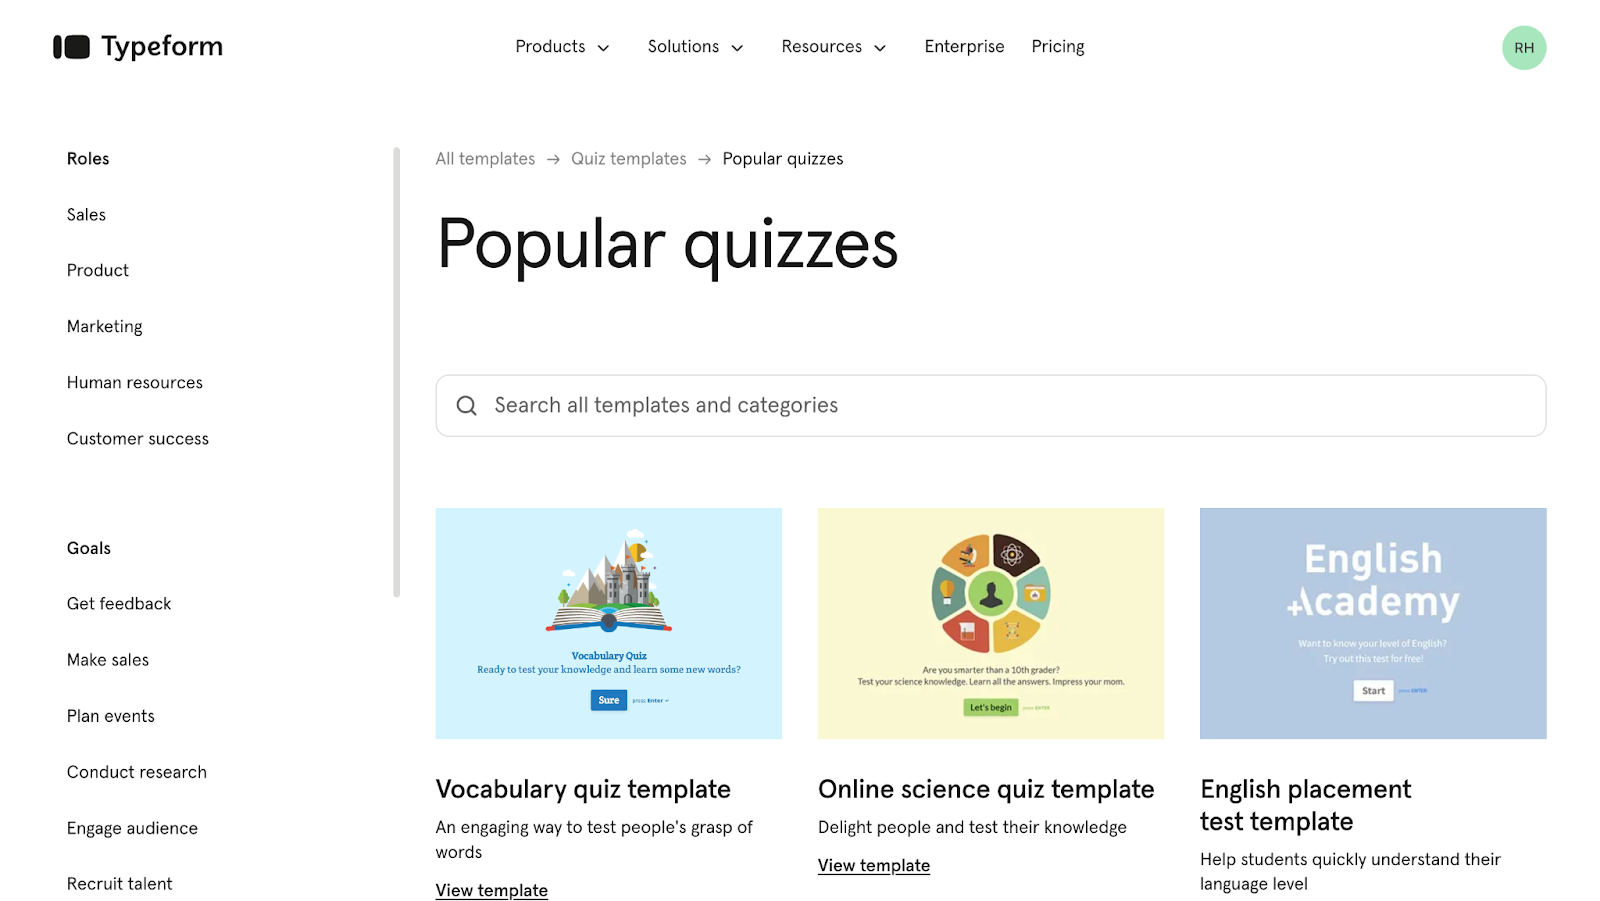
Task: Select Marketing in the Roles sidebar
Action: pyautogui.click(x=105, y=327)
